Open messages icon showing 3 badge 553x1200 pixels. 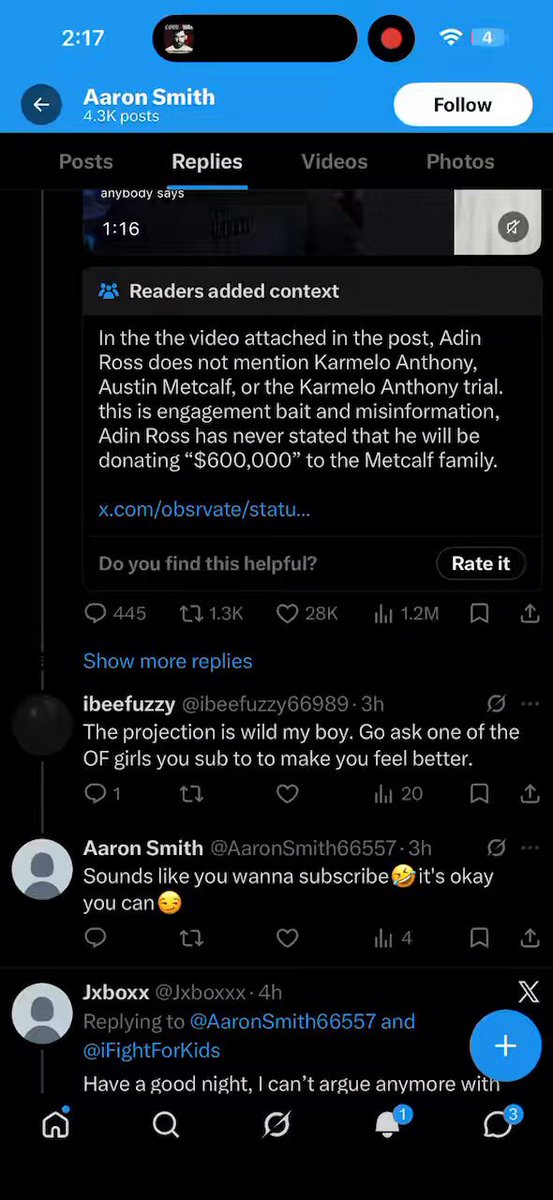coord(499,1123)
